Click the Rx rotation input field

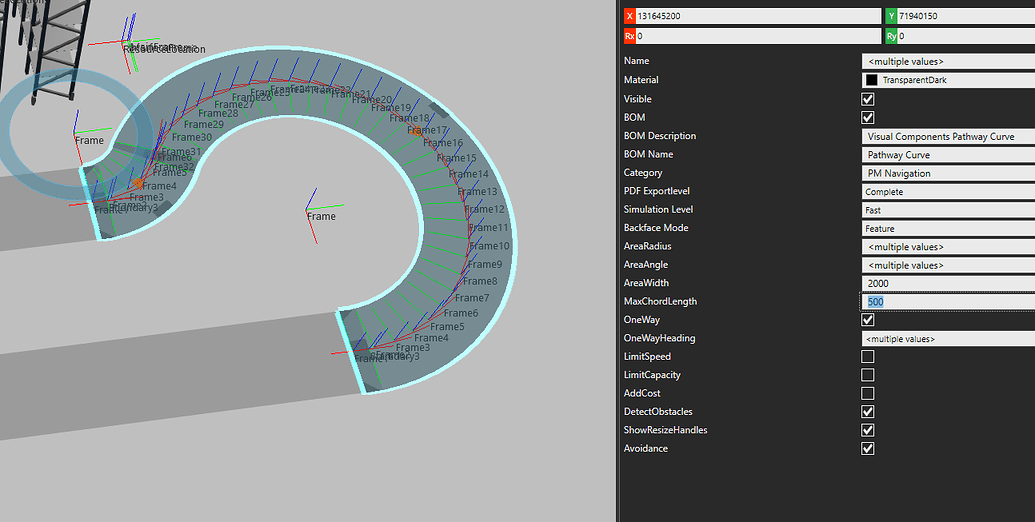(x=758, y=36)
